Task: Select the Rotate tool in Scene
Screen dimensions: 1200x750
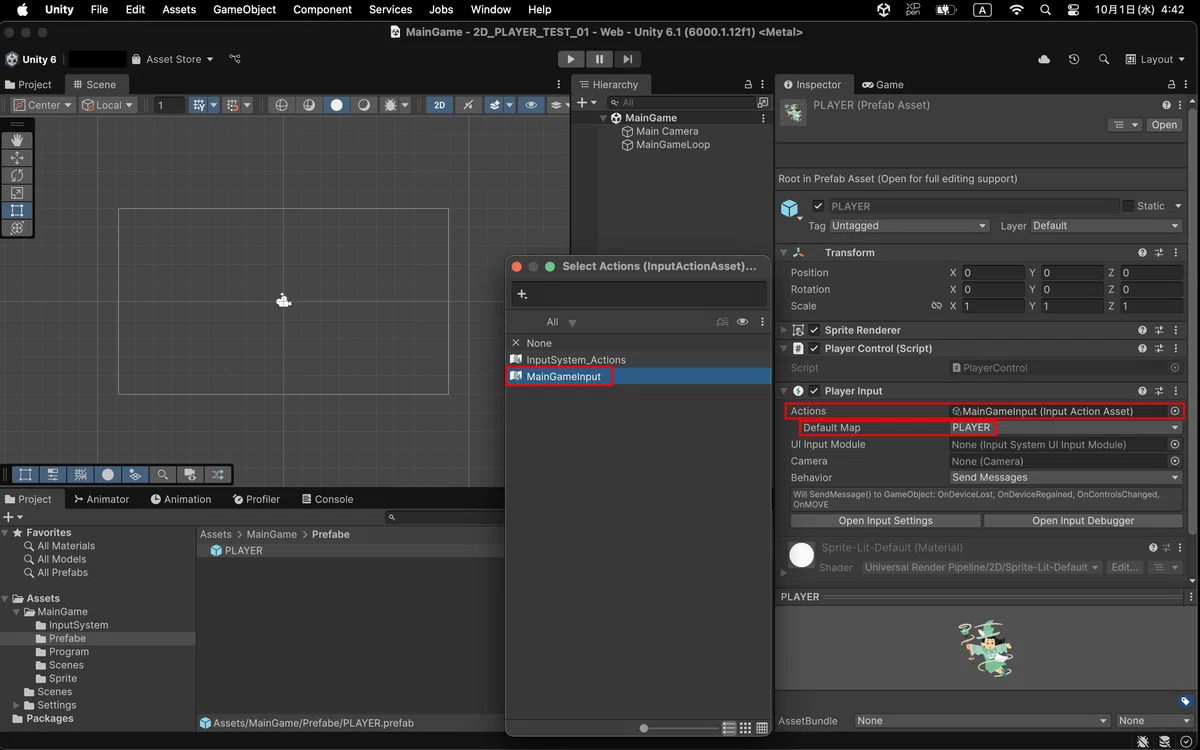Action: 17,176
